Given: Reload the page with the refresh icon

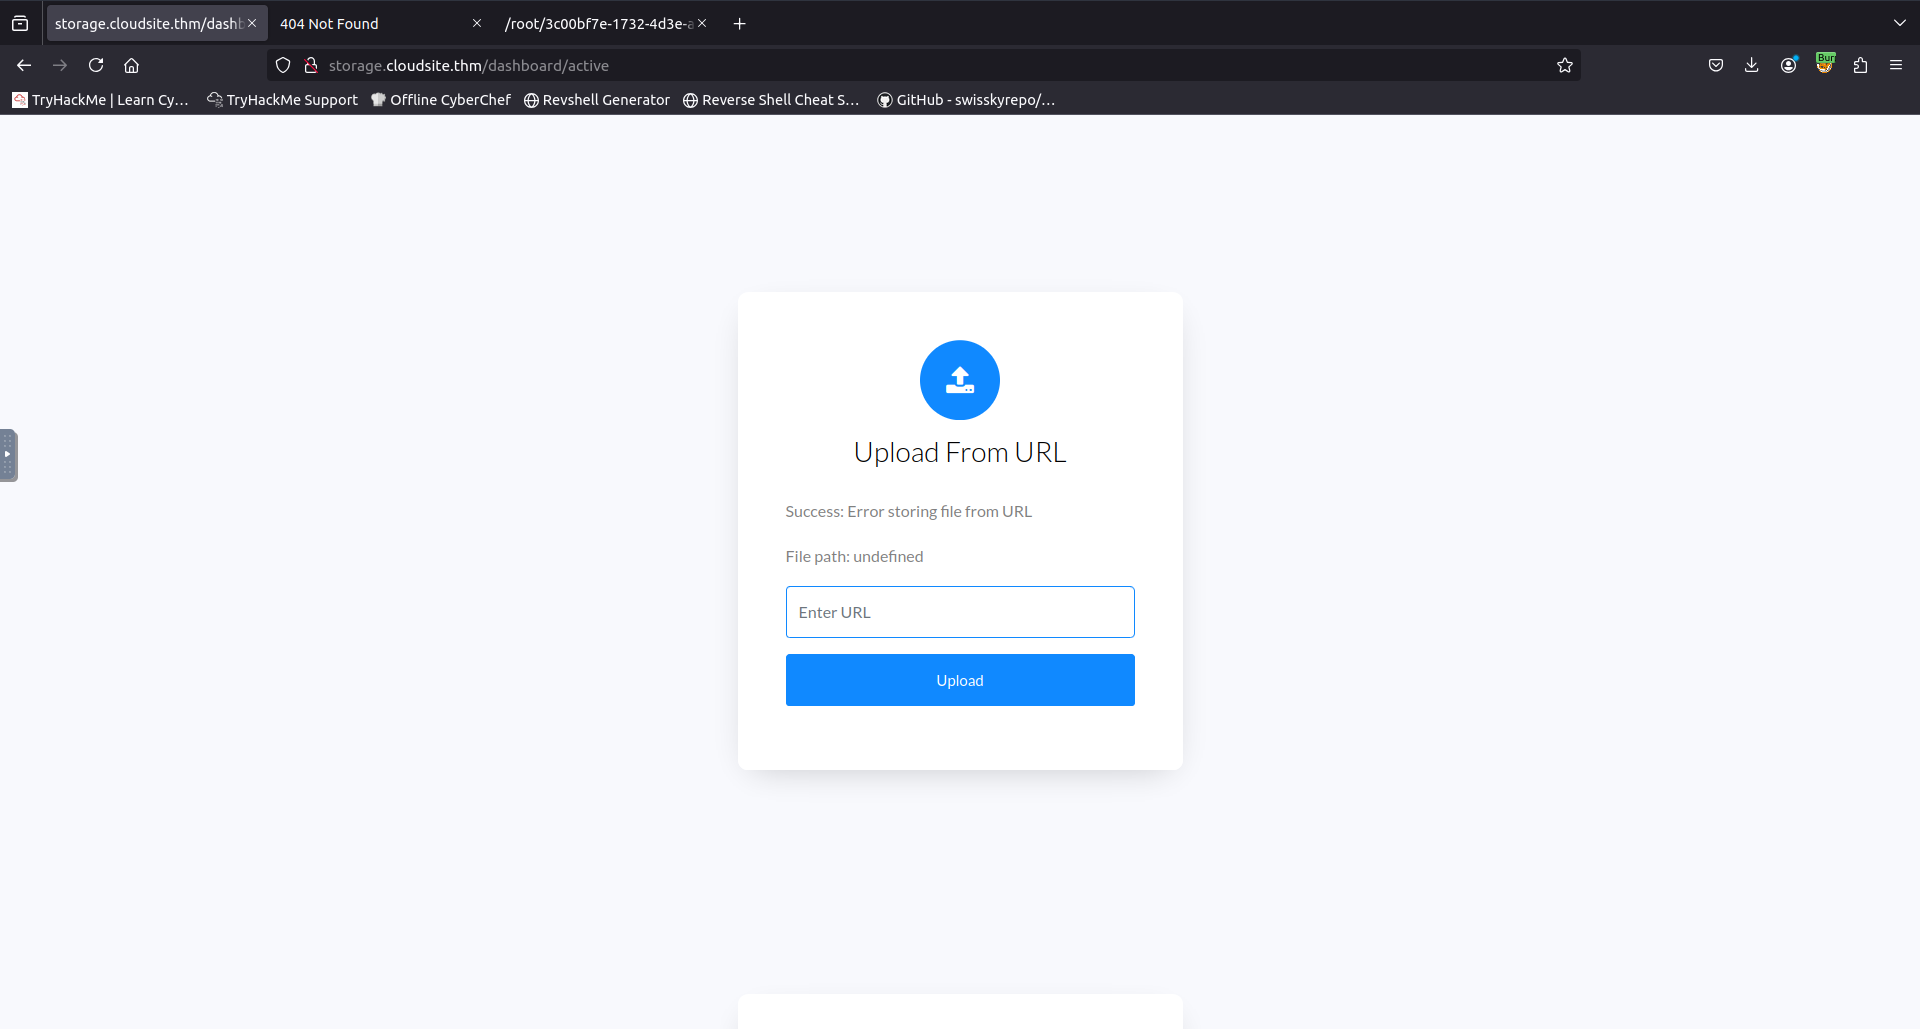Looking at the screenshot, I should pos(96,65).
